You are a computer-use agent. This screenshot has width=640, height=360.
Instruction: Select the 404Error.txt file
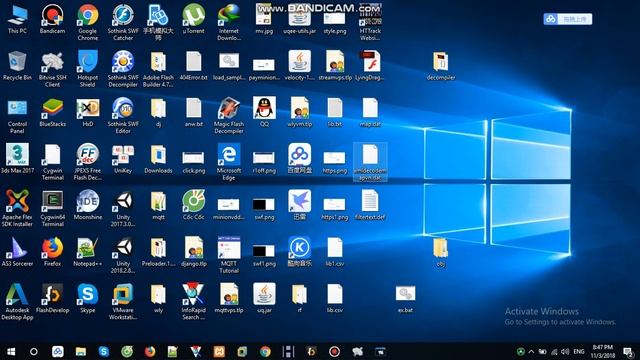pos(193,66)
